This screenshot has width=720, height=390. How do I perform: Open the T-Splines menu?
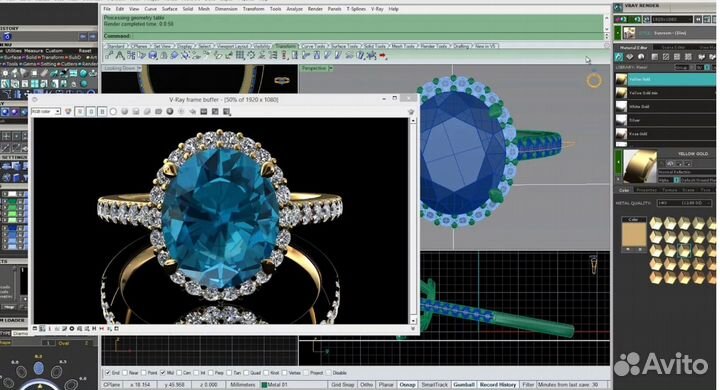pos(356,9)
